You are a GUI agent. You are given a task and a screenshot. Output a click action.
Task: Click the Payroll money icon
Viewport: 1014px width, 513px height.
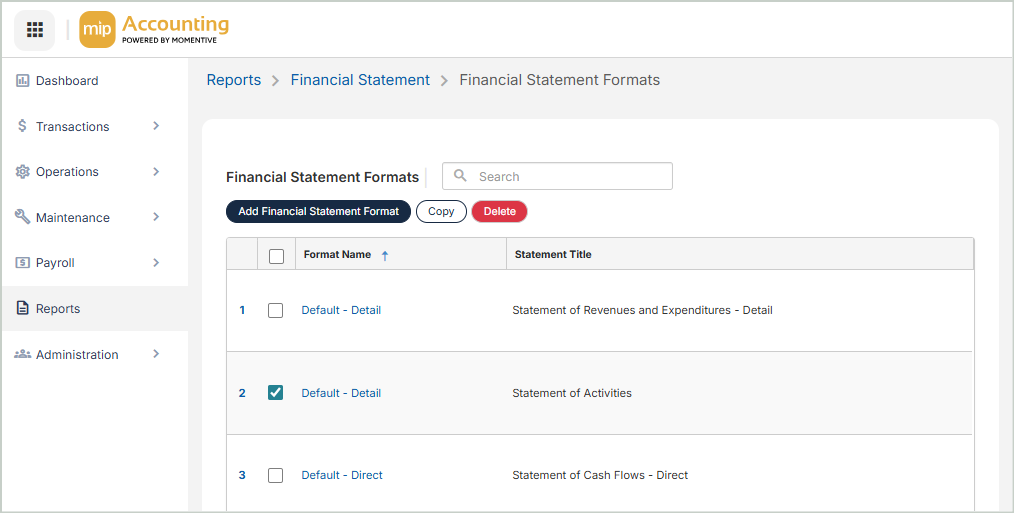[22, 263]
